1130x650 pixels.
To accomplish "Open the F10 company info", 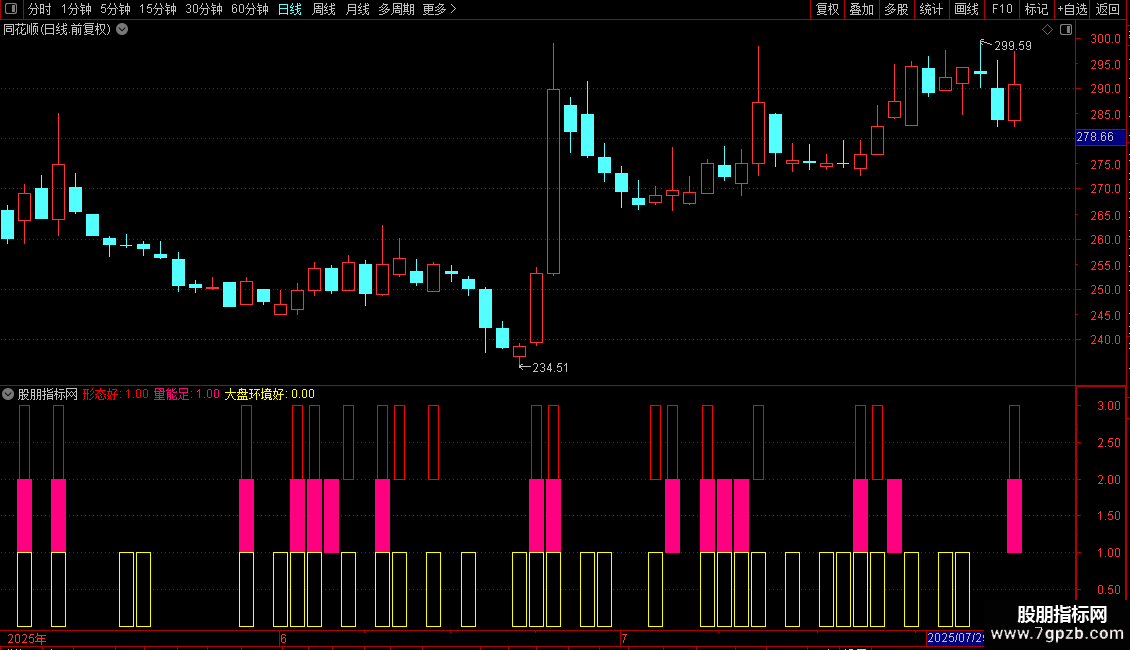I will 1002,9.
